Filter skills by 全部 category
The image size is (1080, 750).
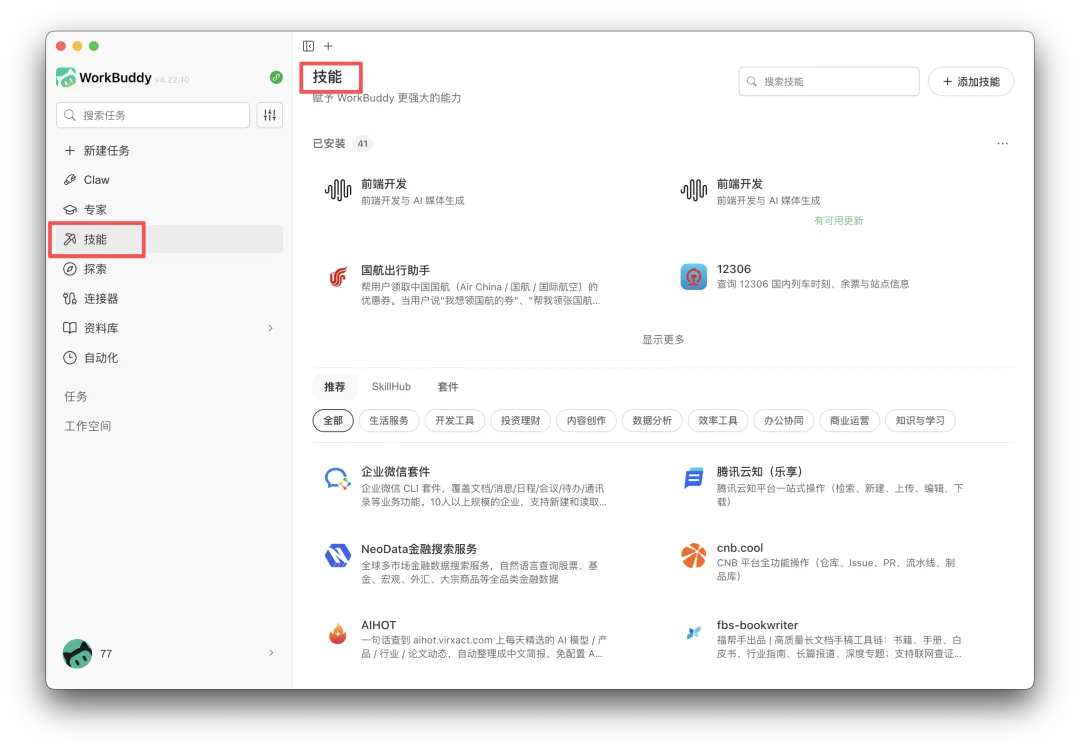tap(333, 421)
